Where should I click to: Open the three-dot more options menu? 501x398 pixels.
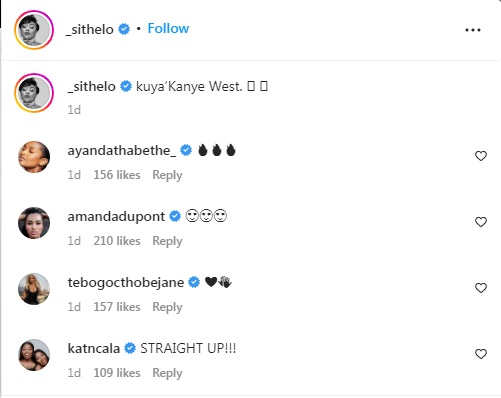[473, 30]
